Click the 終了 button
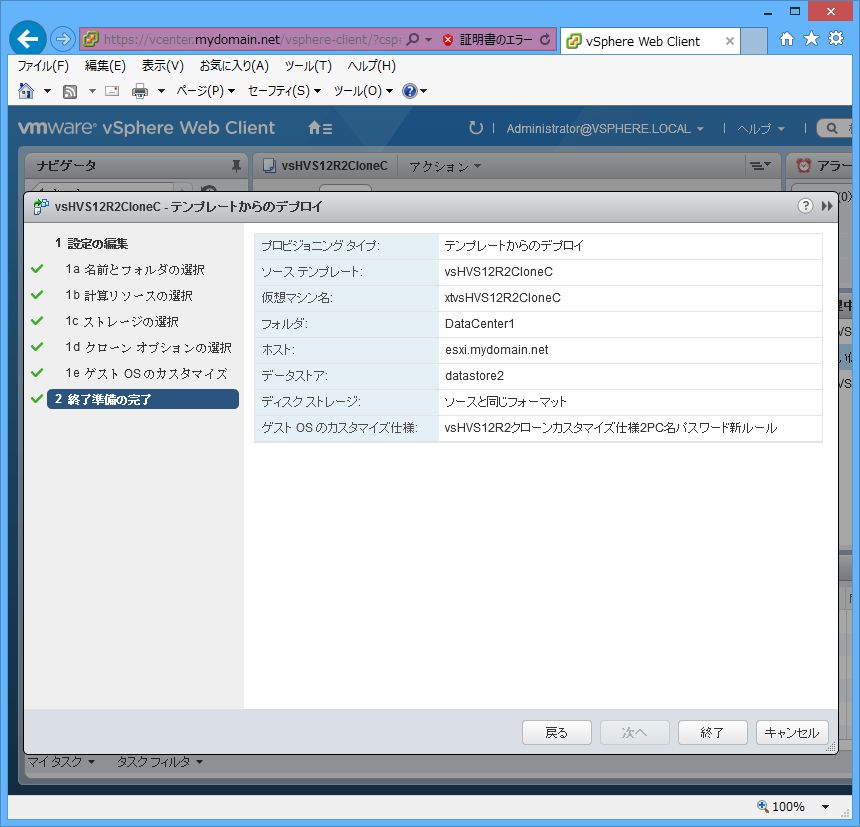 pyautogui.click(x=712, y=732)
